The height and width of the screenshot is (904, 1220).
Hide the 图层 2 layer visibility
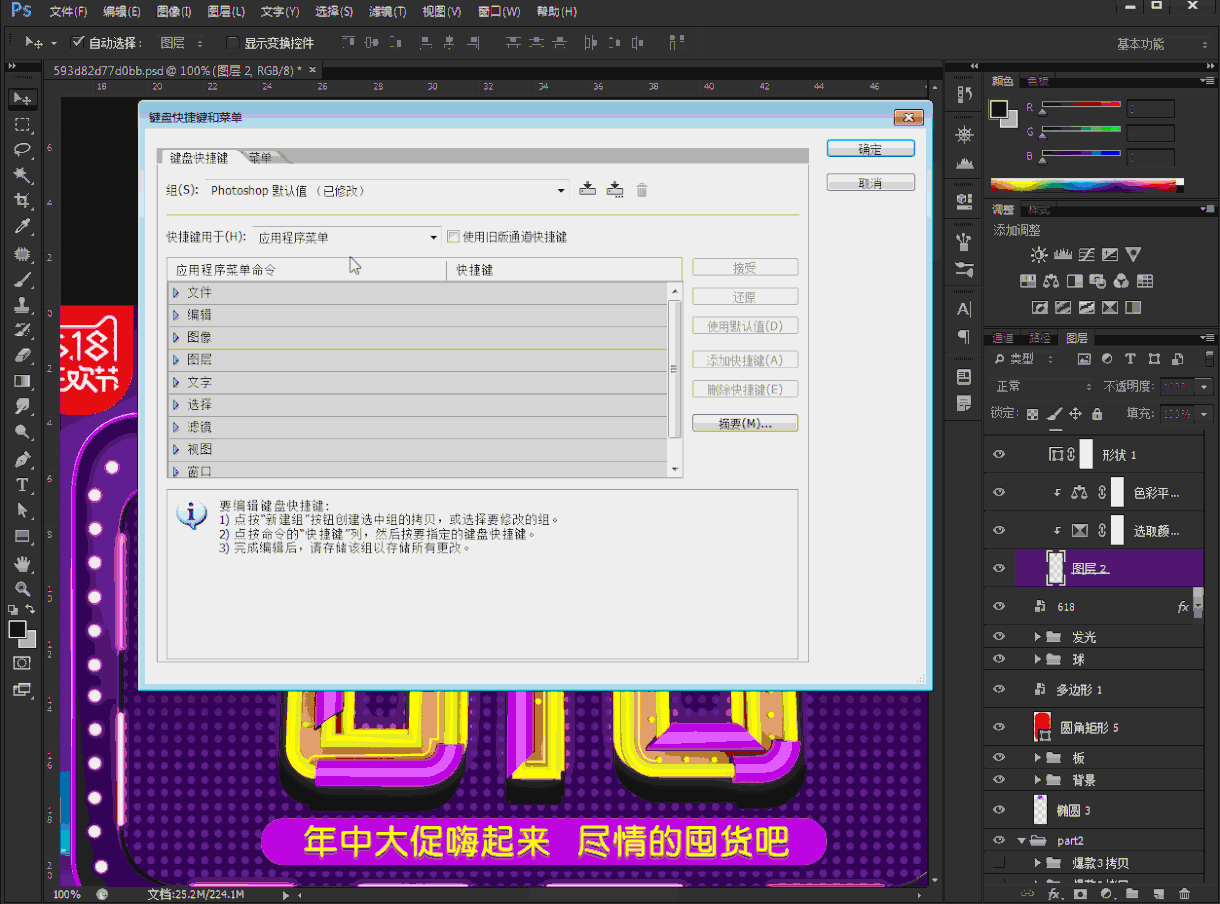click(998, 568)
